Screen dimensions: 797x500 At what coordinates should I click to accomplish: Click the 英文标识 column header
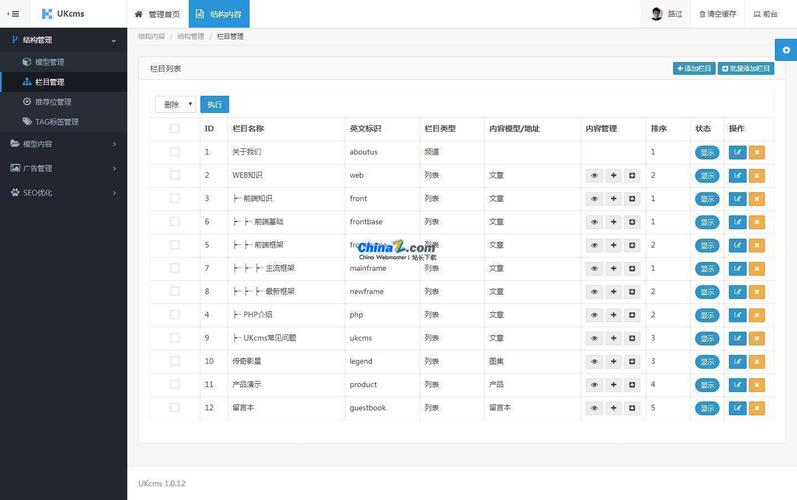[365, 129]
